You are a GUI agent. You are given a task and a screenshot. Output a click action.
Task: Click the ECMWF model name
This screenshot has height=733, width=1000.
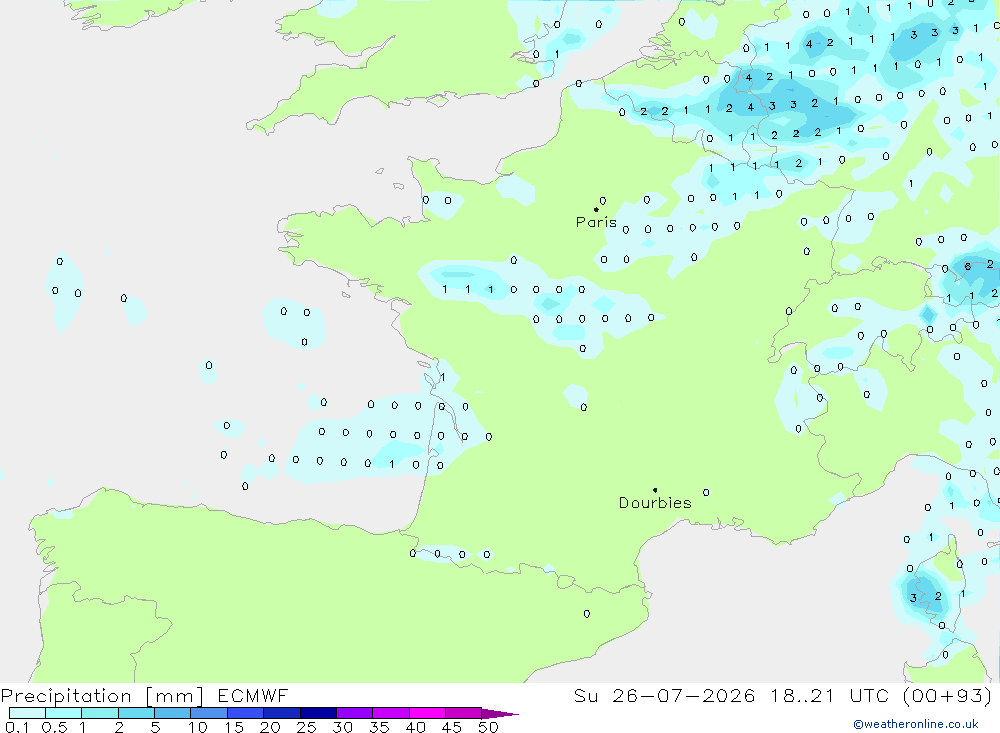tap(253, 695)
